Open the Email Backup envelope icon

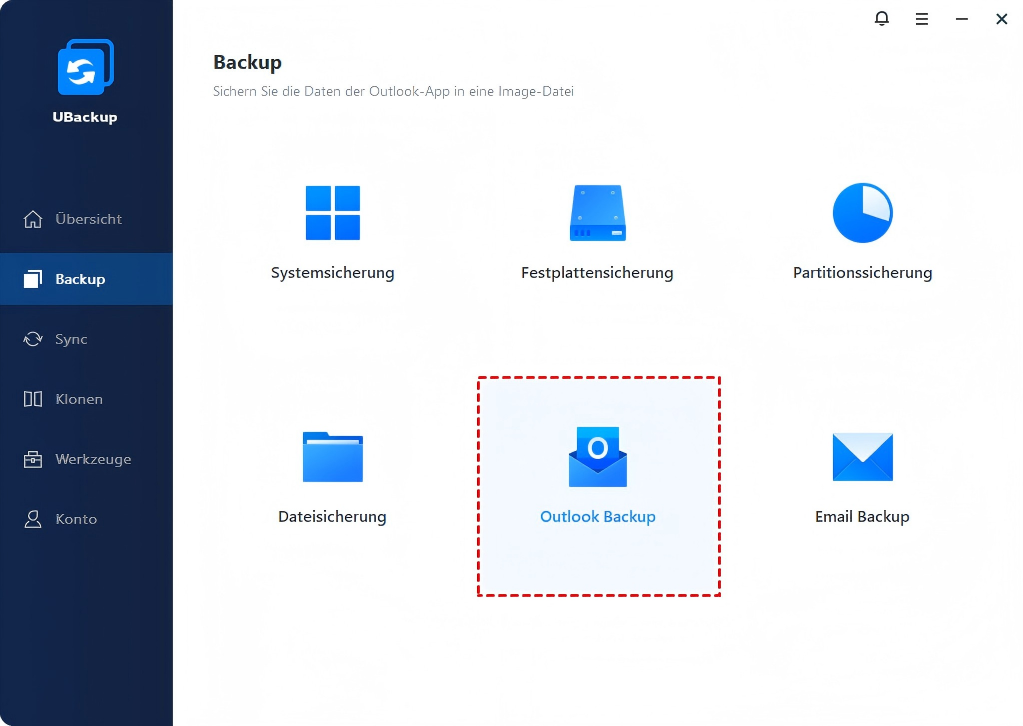tap(862, 457)
